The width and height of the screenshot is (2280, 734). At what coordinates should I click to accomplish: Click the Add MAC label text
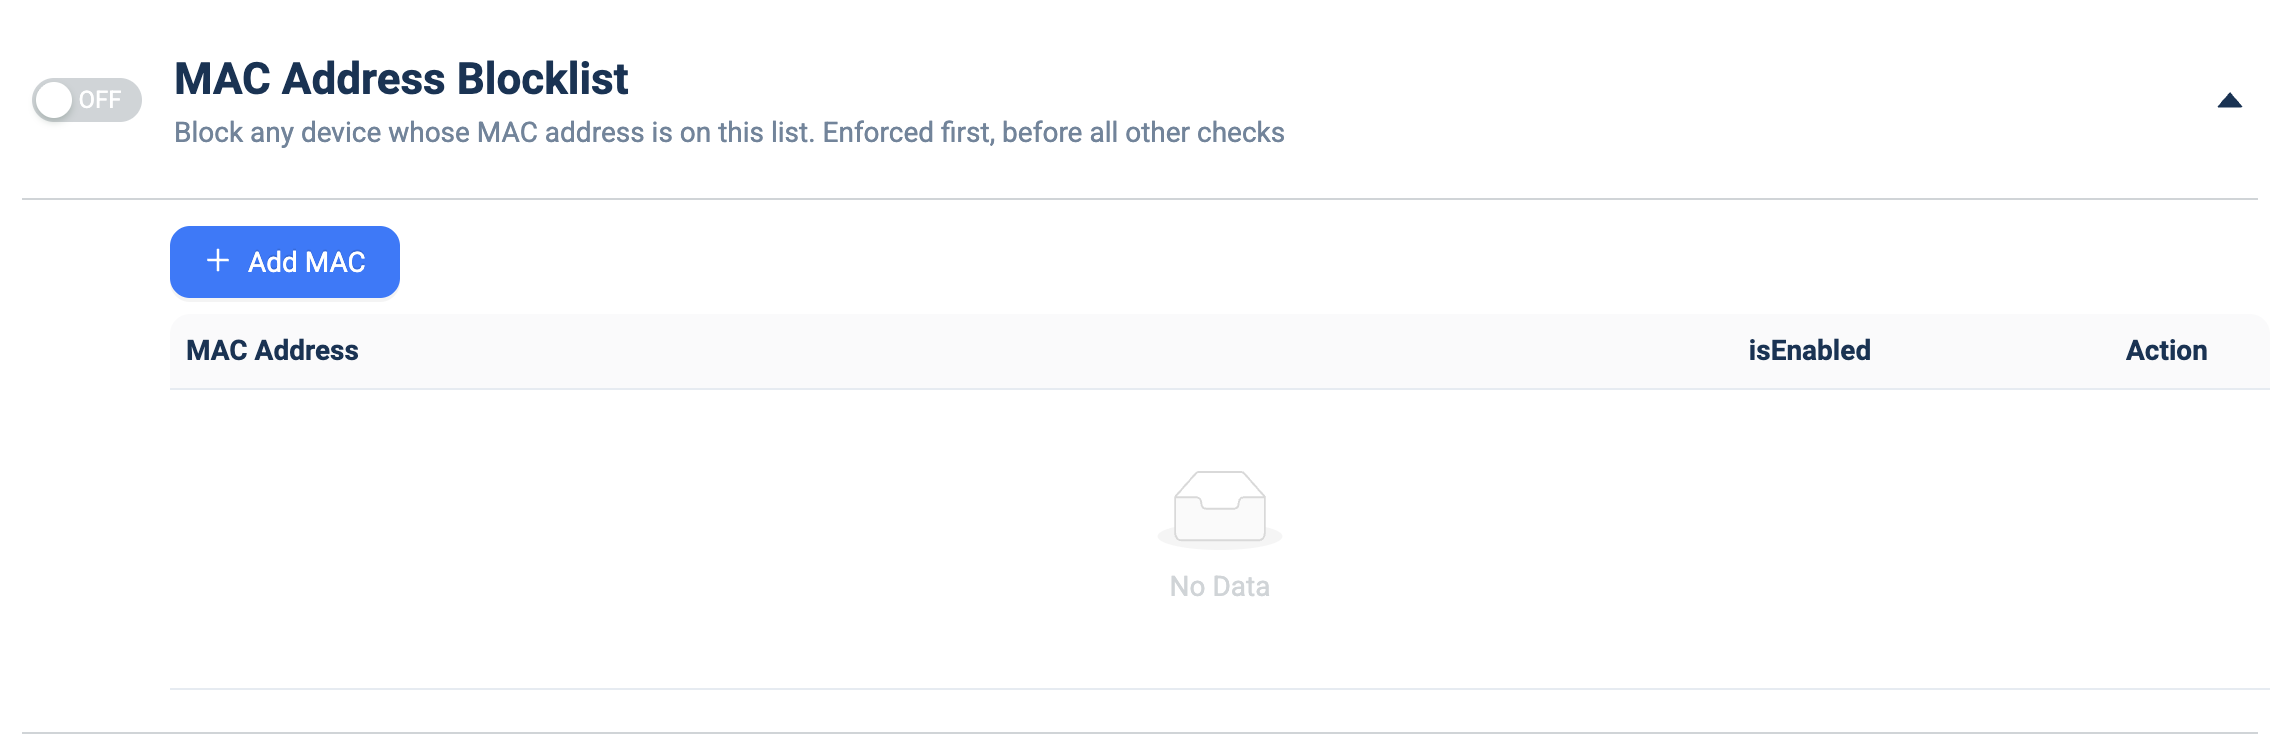point(307,262)
